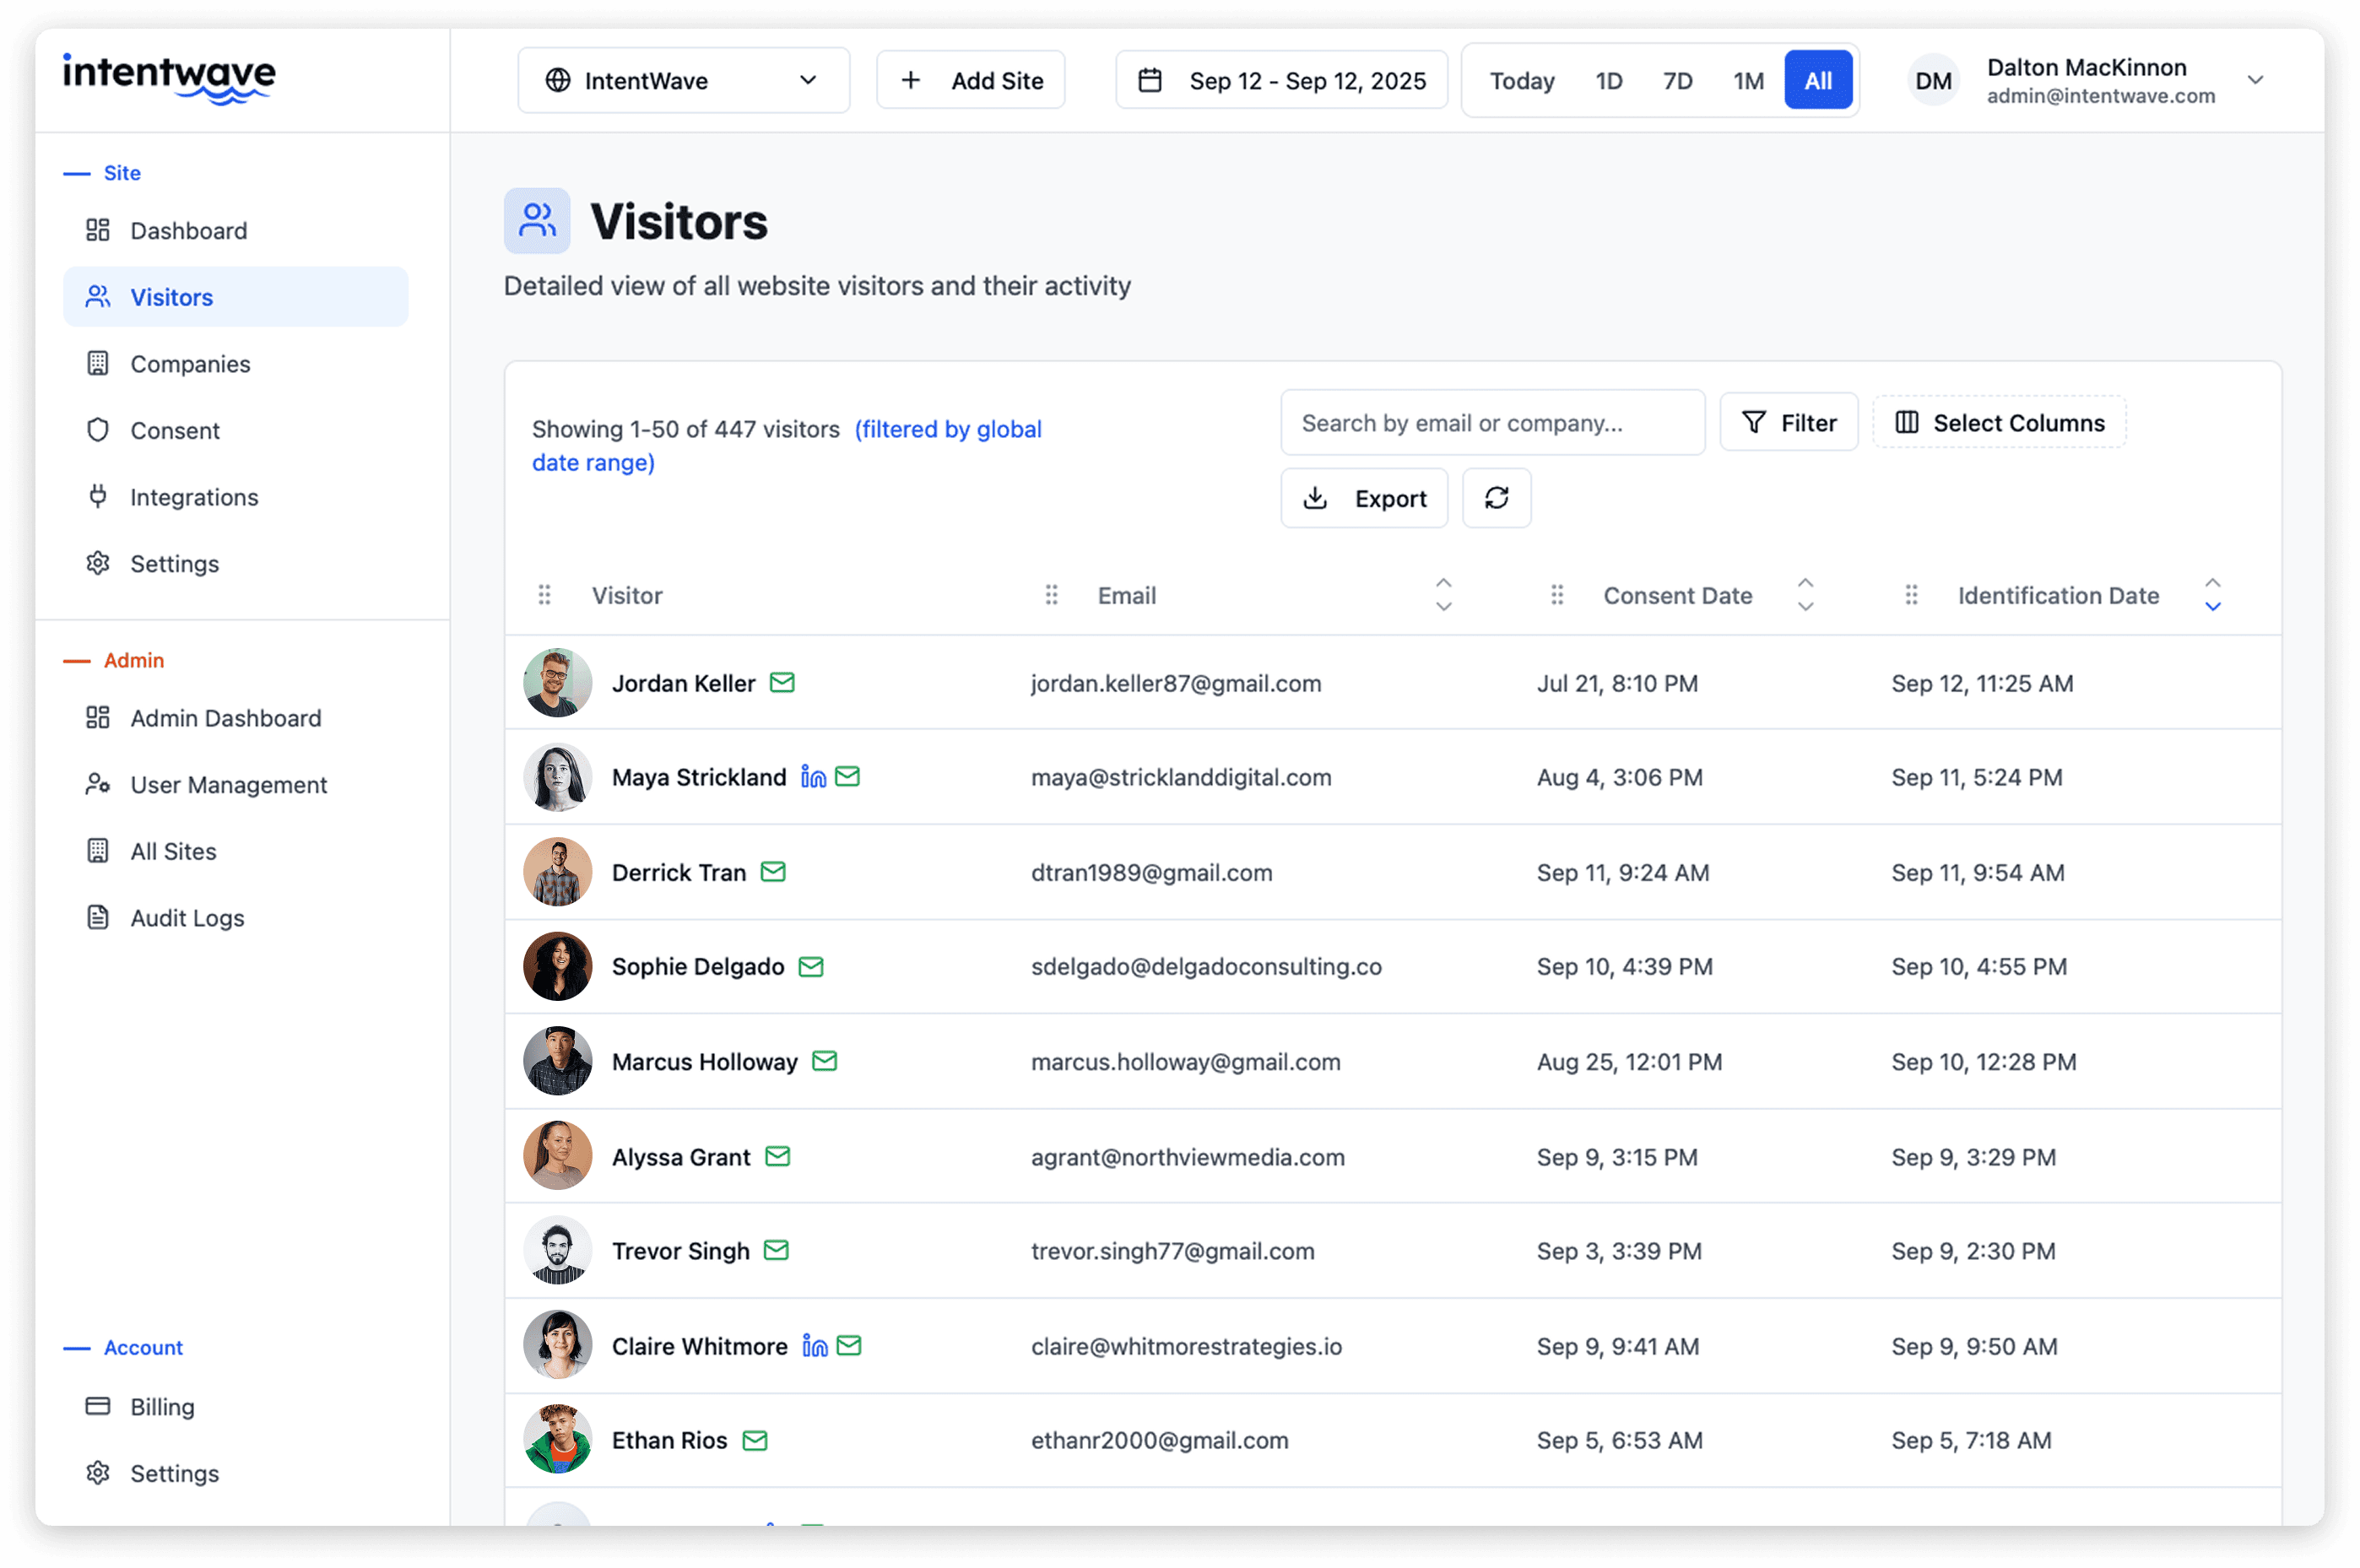2360x1568 pixels.
Task: Go to Companies in the sidebar
Action: tap(236, 364)
